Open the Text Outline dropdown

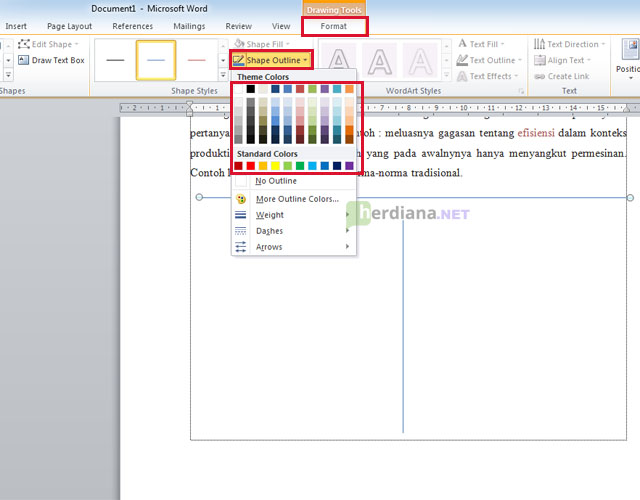489,60
